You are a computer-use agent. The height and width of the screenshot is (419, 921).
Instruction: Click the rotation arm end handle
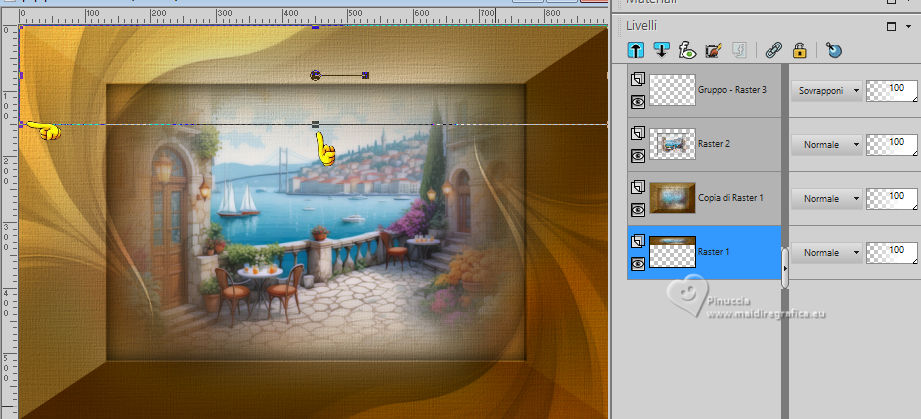tap(365, 75)
